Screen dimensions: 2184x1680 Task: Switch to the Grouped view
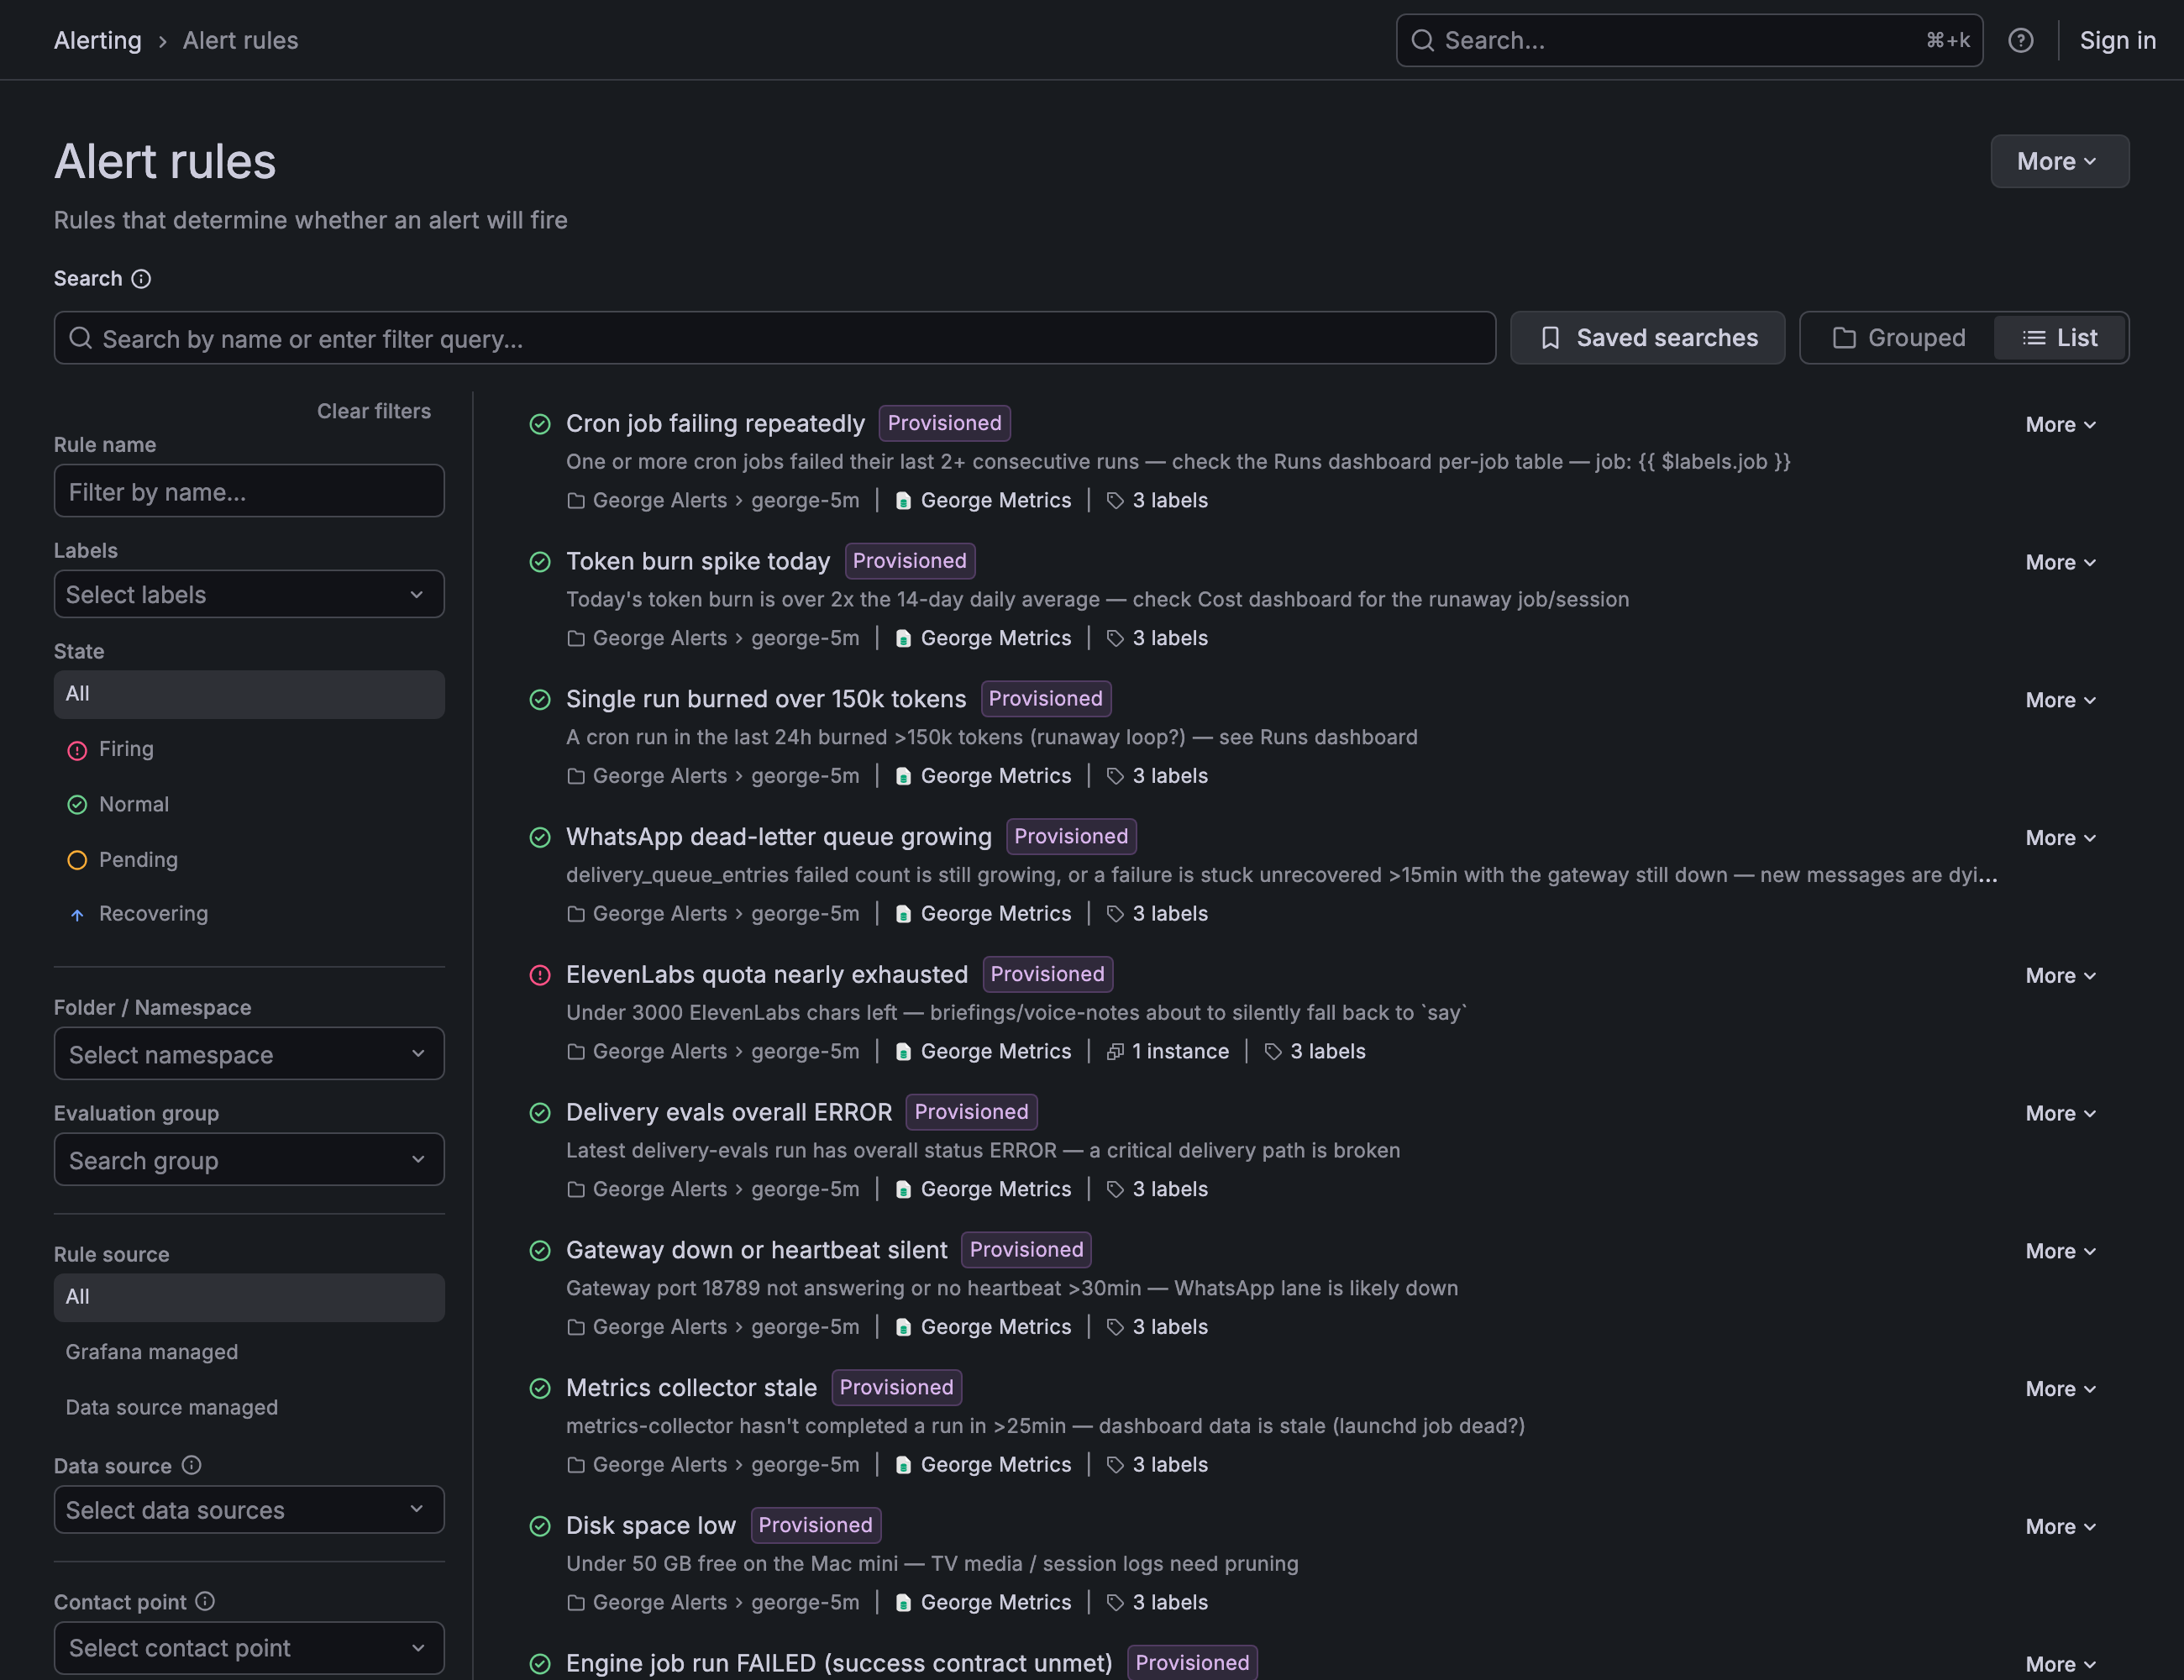click(x=1898, y=338)
